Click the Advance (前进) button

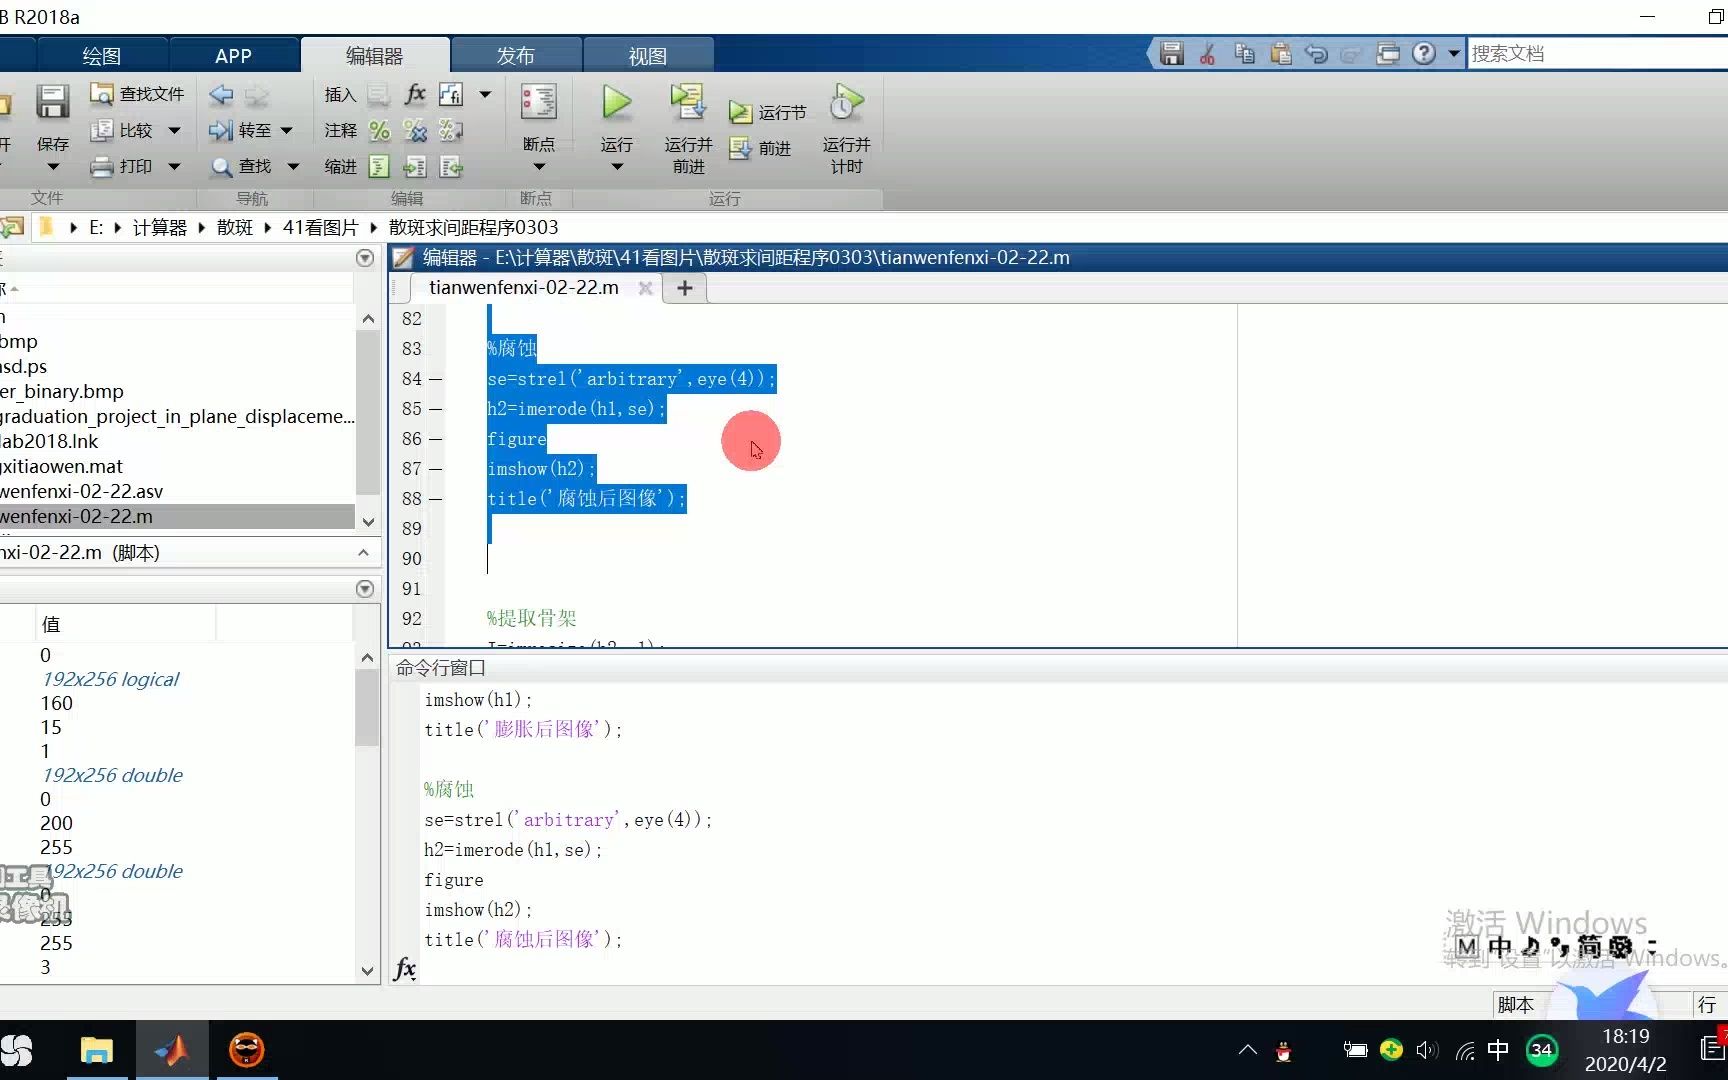tap(760, 148)
